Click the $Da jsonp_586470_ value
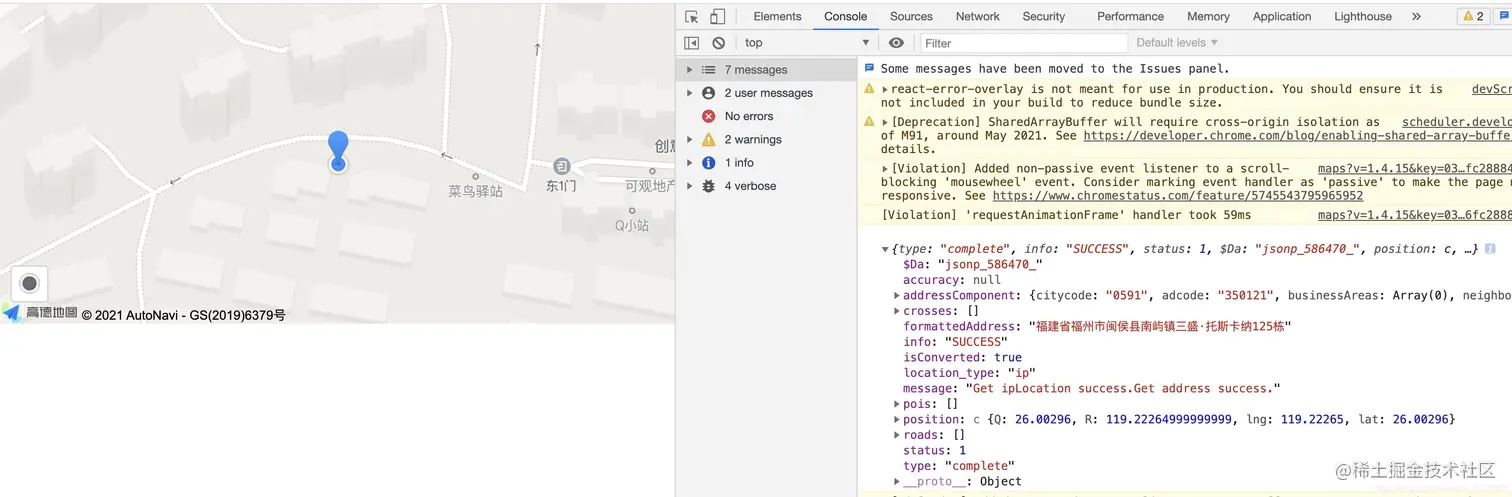 [989, 264]
